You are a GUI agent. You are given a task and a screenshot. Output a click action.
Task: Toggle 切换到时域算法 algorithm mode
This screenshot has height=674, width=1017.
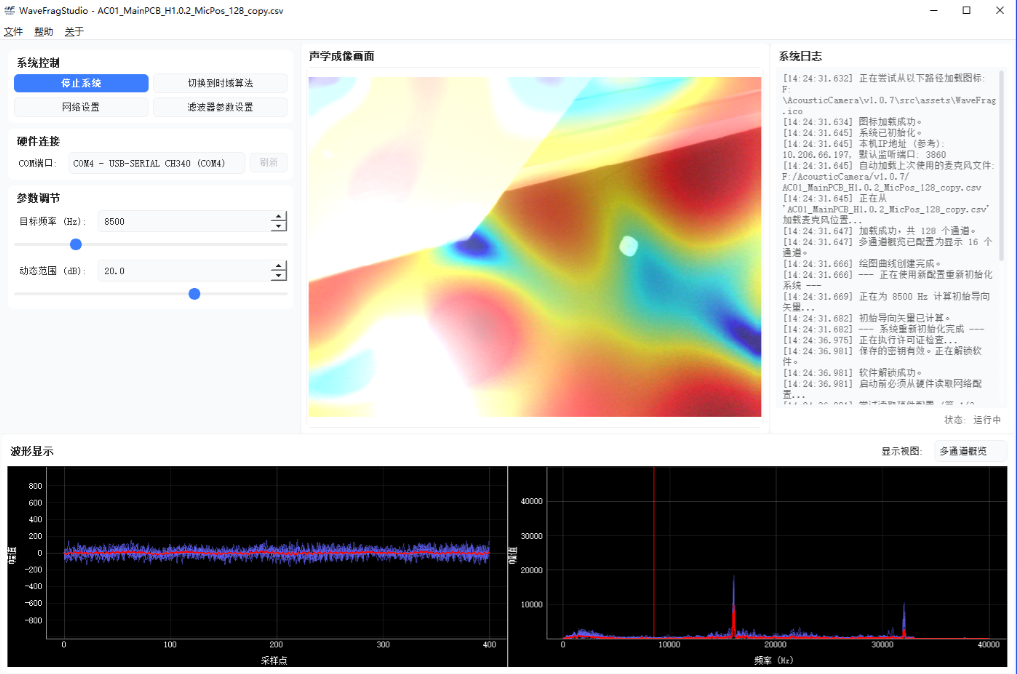220,83
